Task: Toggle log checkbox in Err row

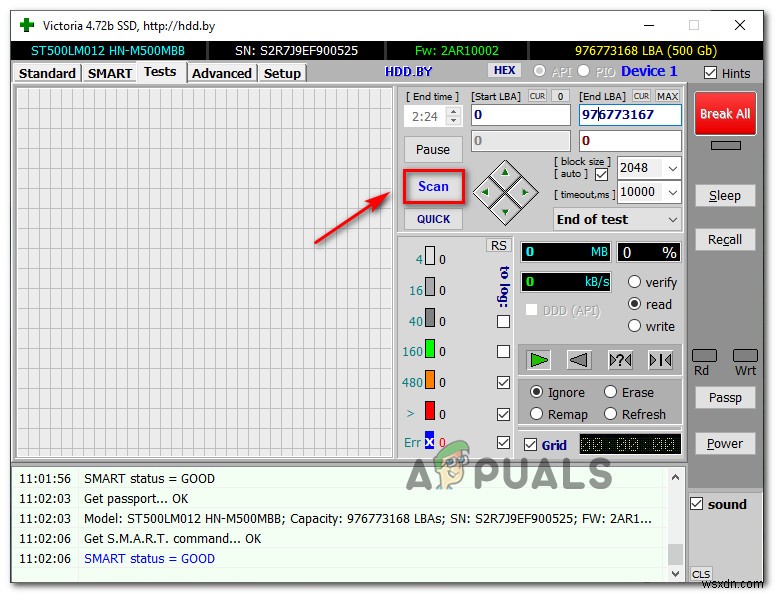Action: click(503, 442)
